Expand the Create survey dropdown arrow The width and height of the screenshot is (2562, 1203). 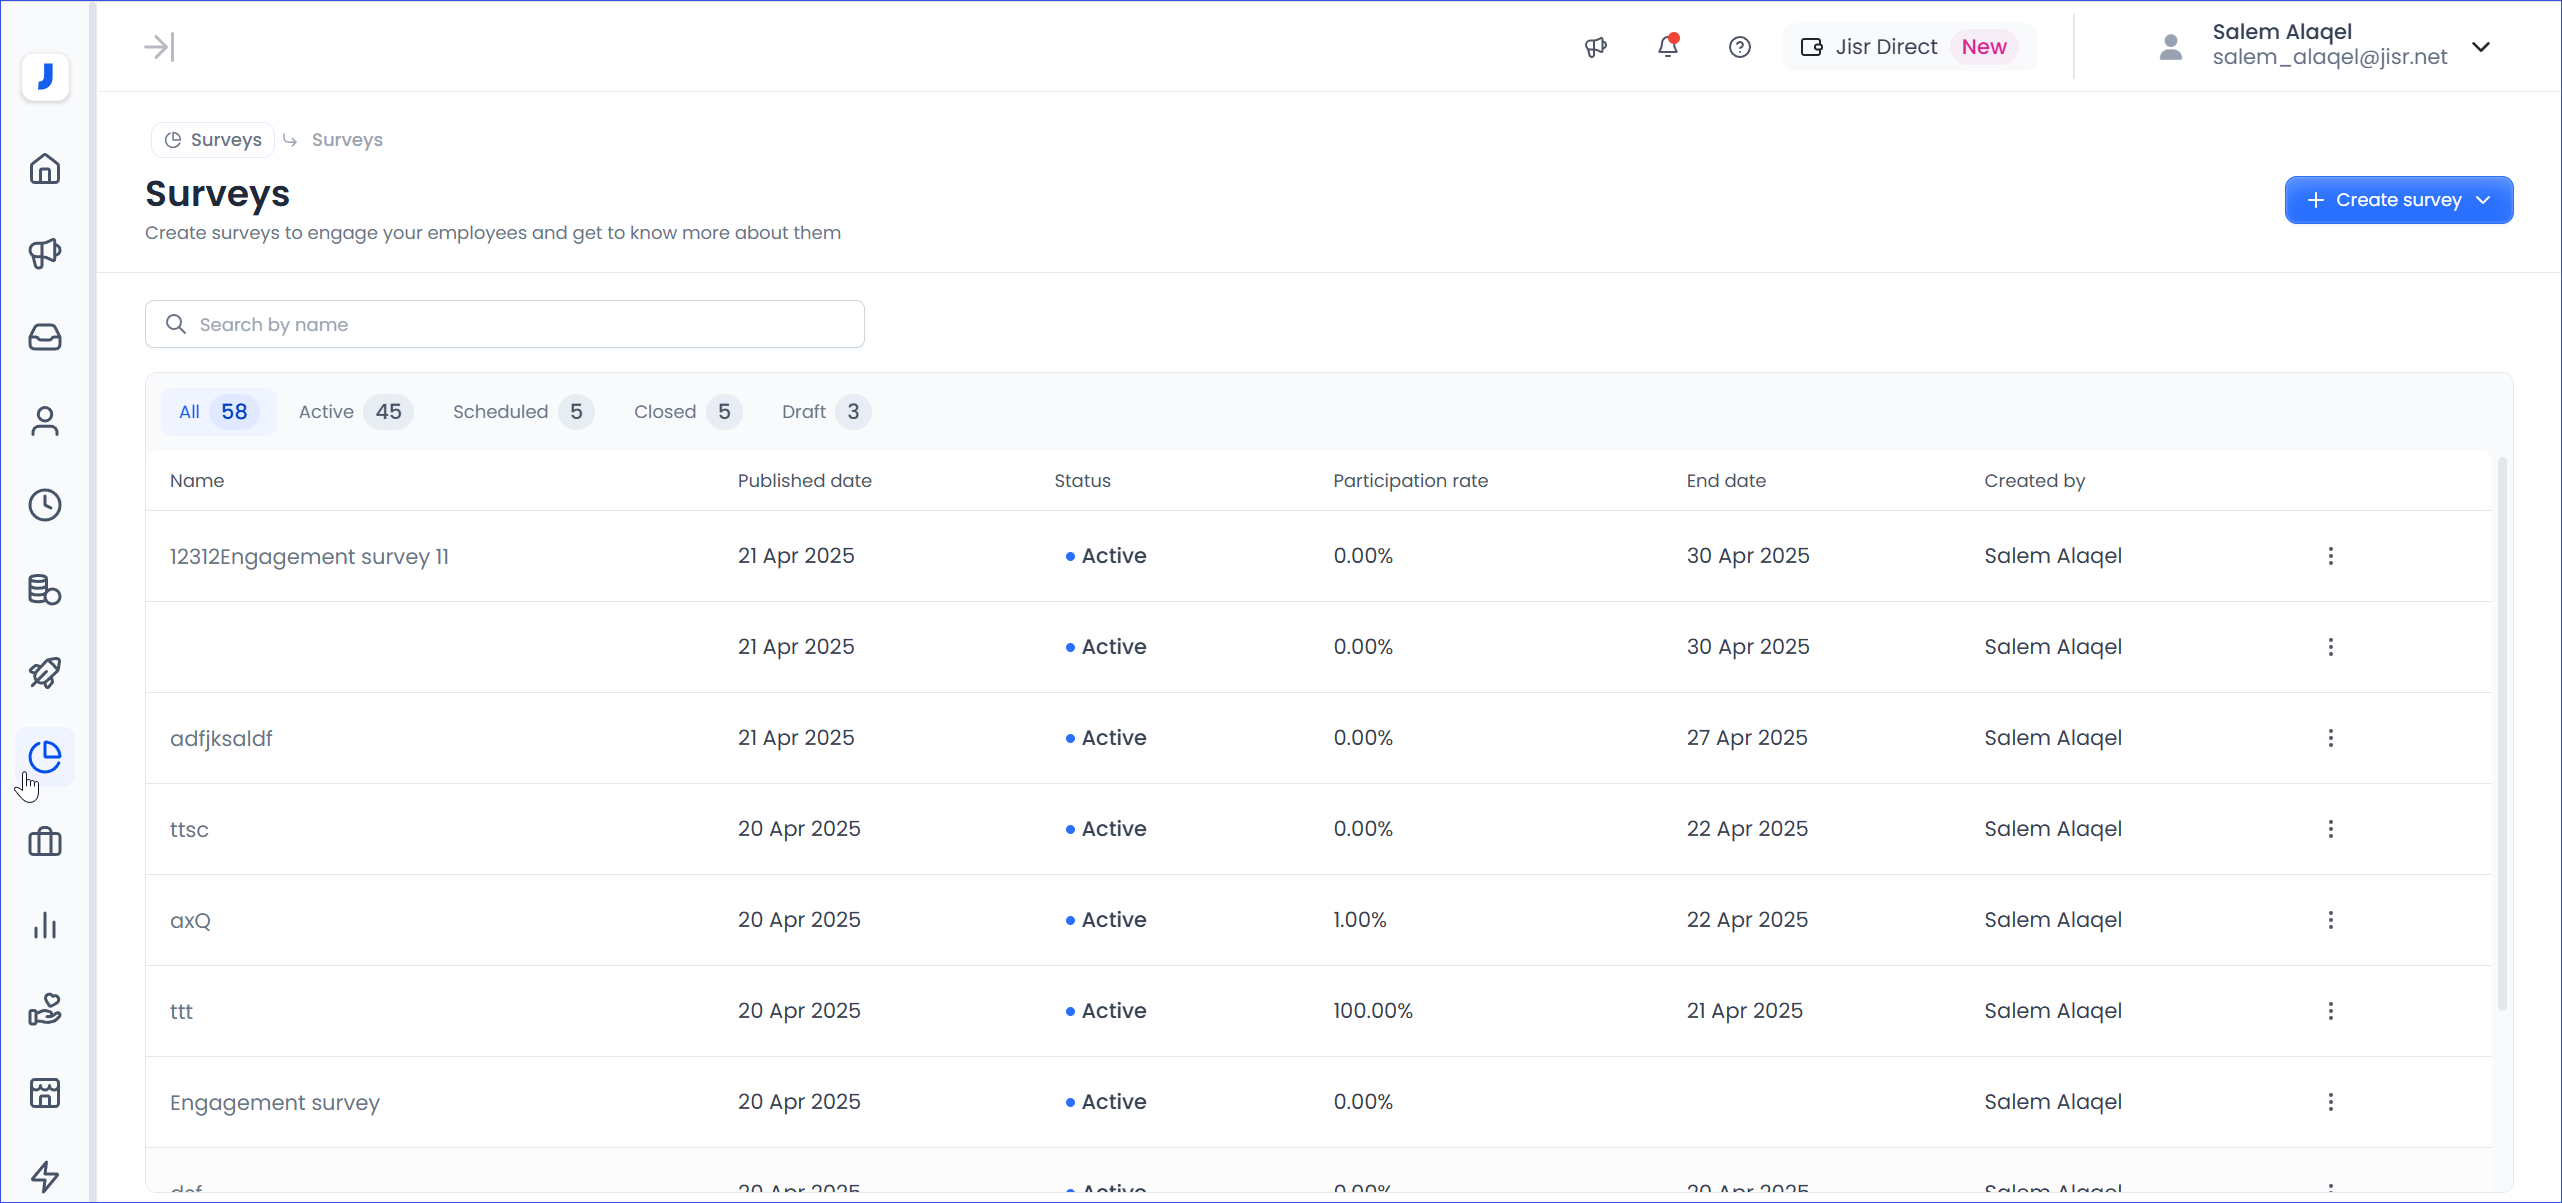pos(2483,200)
